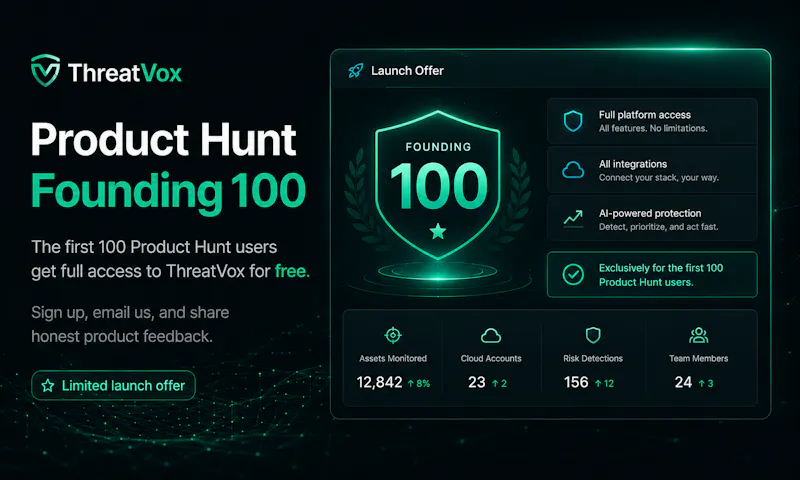
Task: Click the Exclusively for the first 100 box
Action: coord(652,274)
